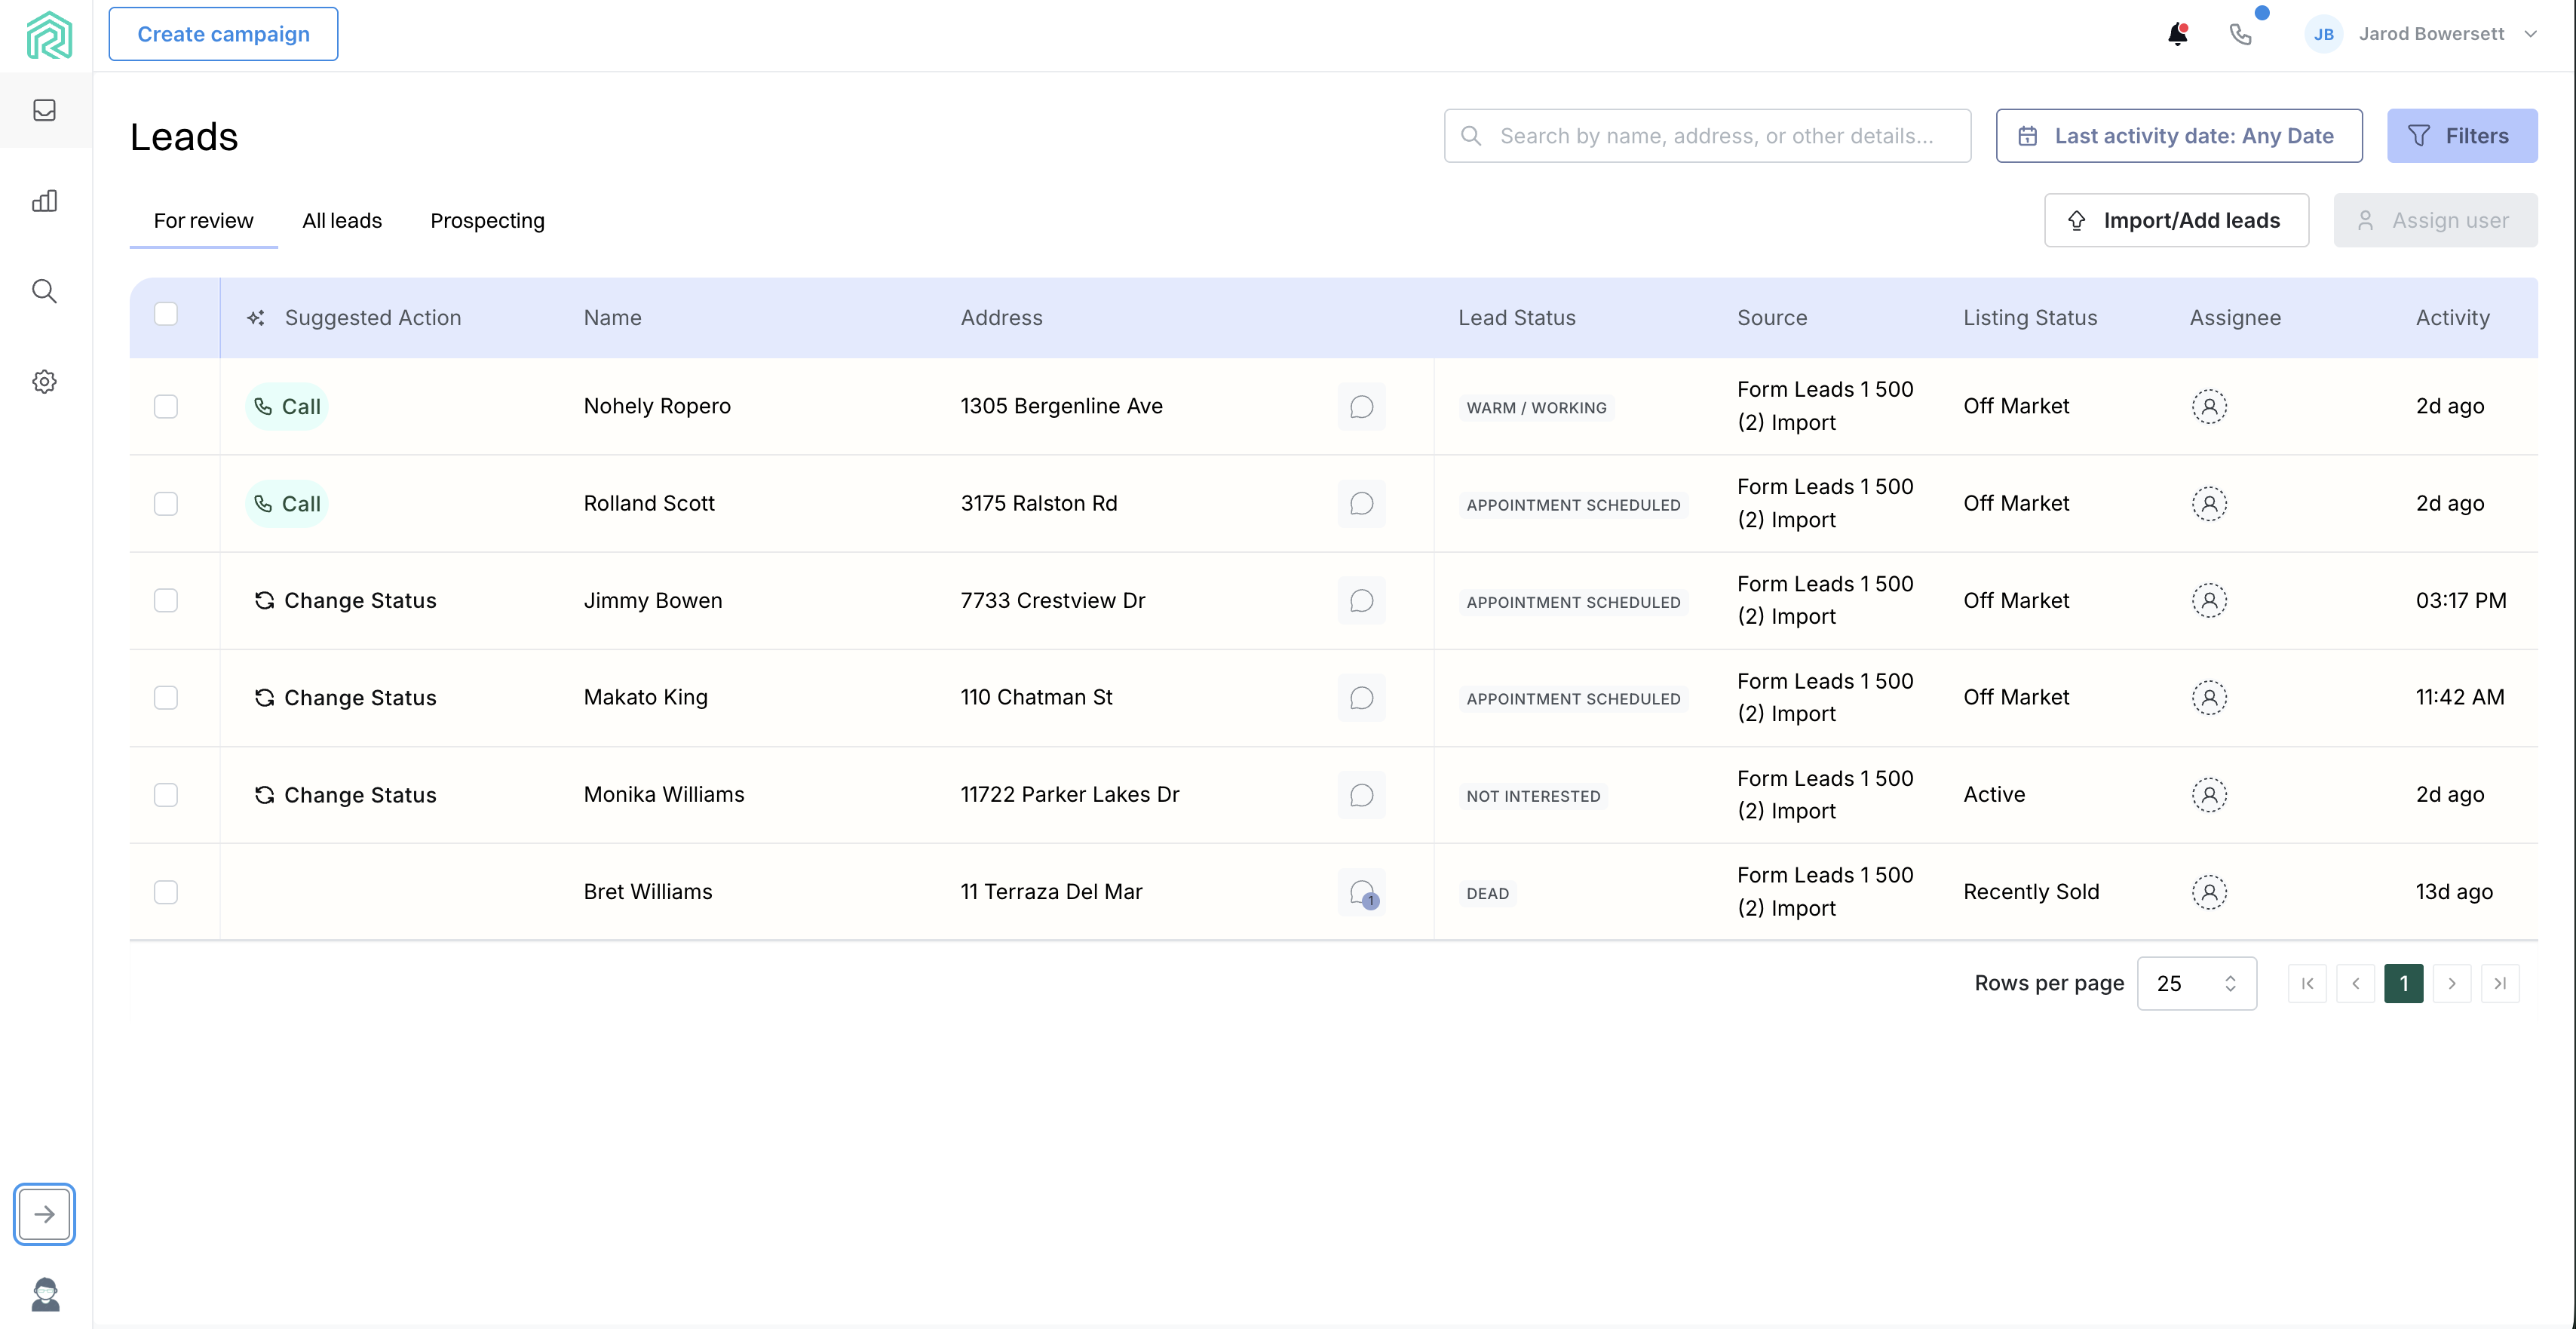The width and height of the screenshot is (2576, 1329).
Task: Click the phone dialer icon in header
Action: click(2241, 35)
